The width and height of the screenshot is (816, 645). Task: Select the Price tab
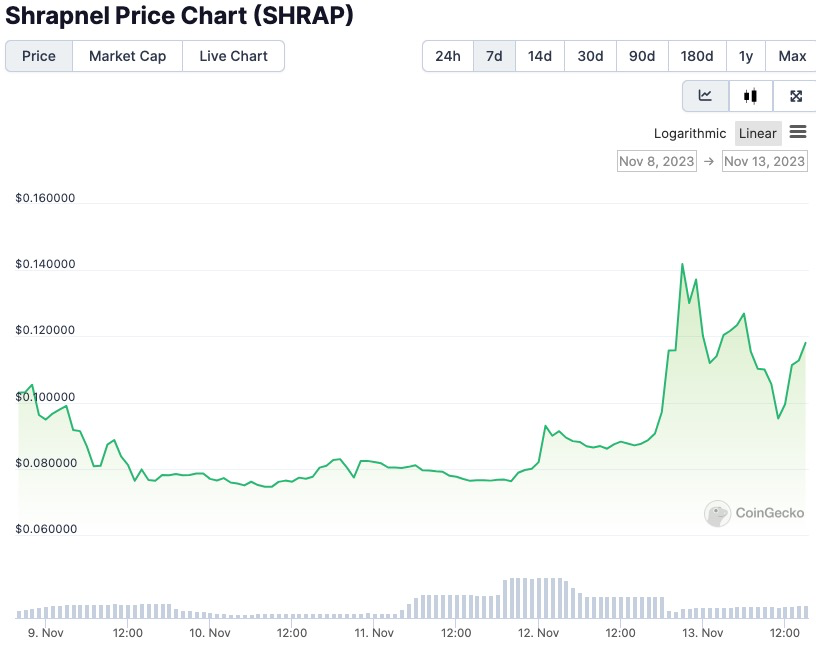pos(39,56)
